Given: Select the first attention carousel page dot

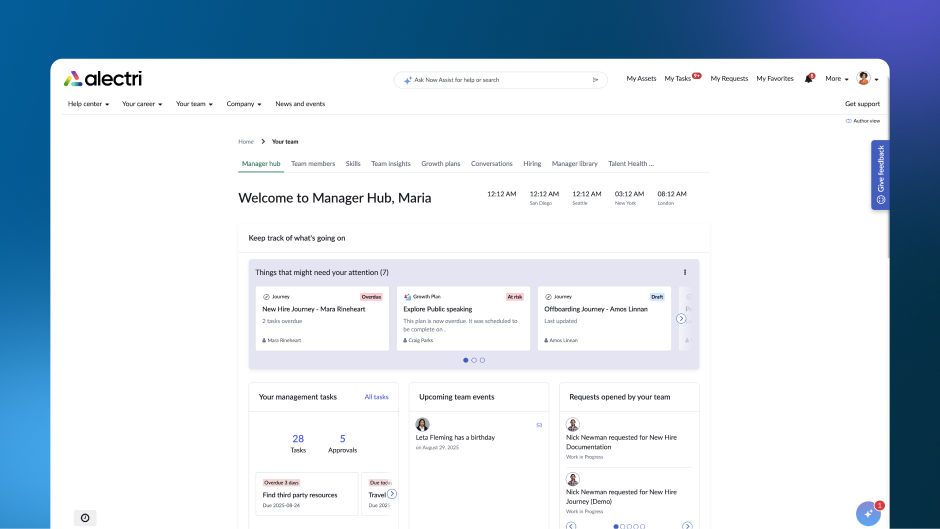Looking at the screenshot, I should [x=466, y=360].
